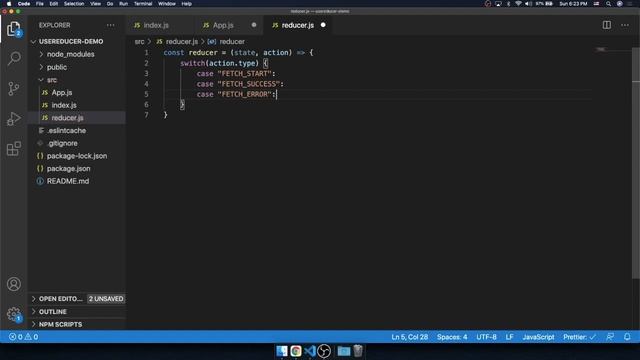Click Ln 5, Col 28 in status bar
This screenshot has height=360, width=640.
[x=410, y=337]
